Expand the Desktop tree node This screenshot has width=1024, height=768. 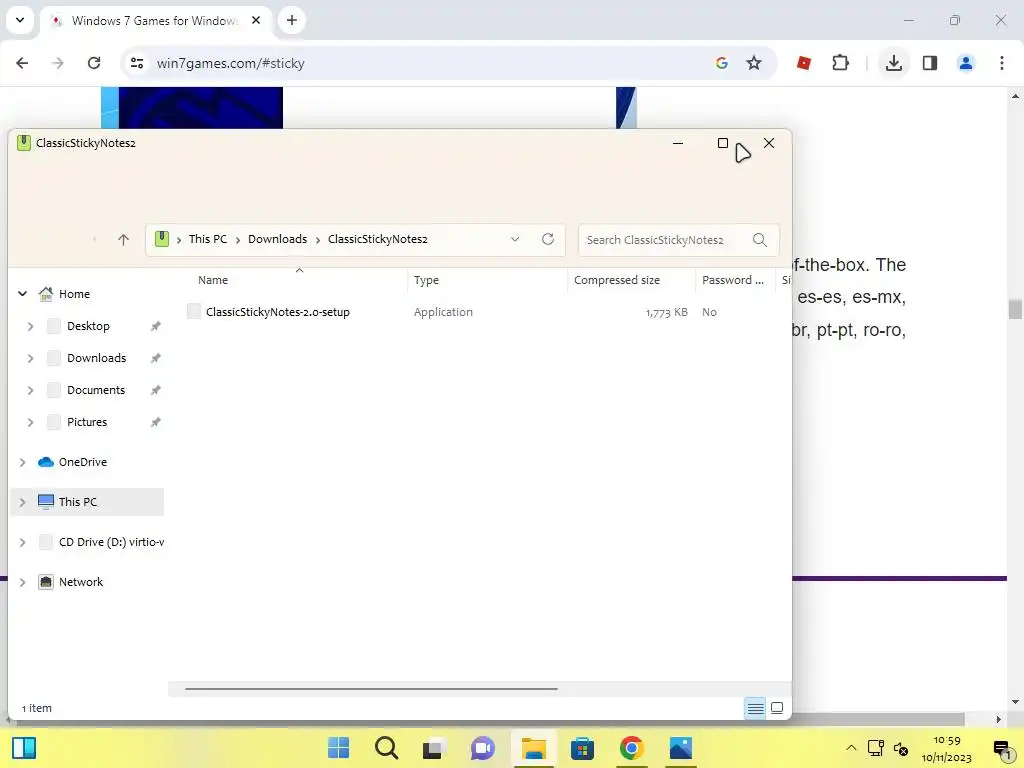tap(30, 326)
